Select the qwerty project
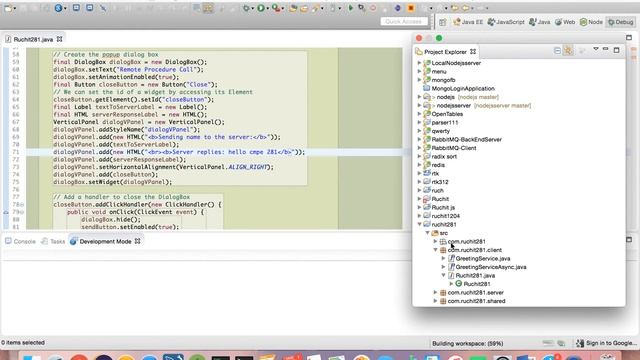 click(x=440, y=131)
